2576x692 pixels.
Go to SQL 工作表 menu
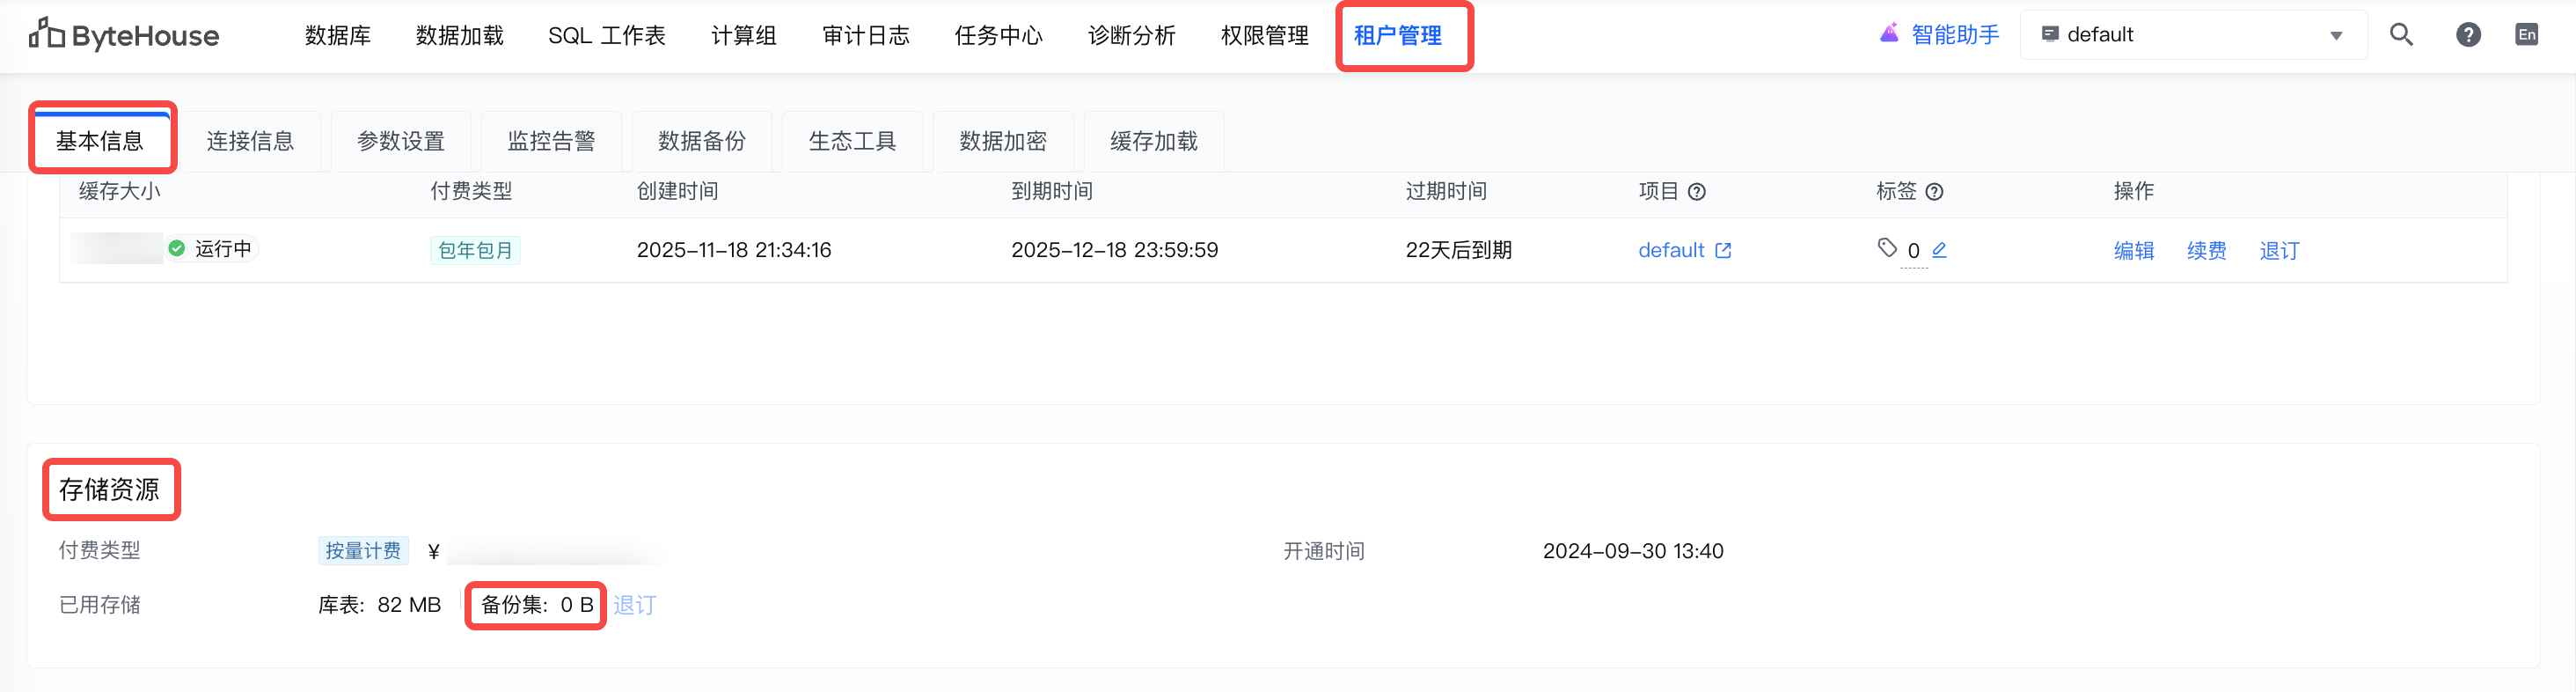(x=606, y=36)
